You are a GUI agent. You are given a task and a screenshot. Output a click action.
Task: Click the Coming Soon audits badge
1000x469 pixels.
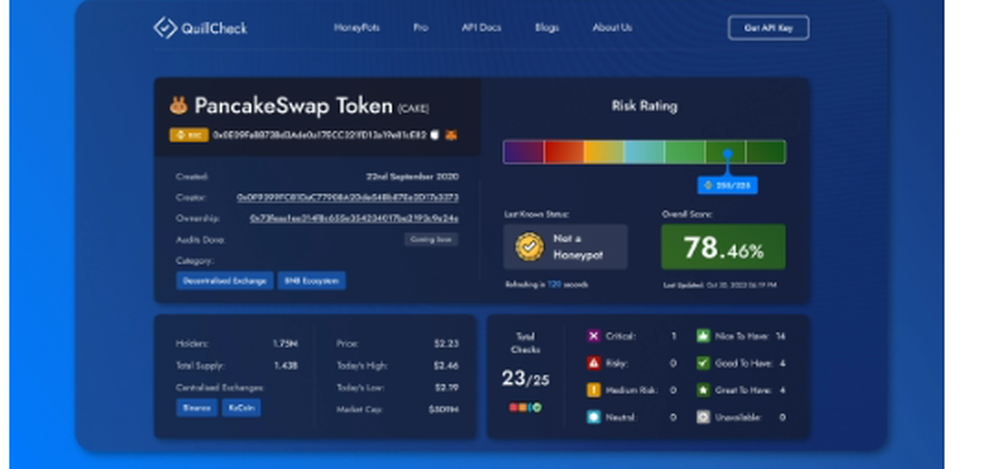pyautogui.click(x=431, y=240)
